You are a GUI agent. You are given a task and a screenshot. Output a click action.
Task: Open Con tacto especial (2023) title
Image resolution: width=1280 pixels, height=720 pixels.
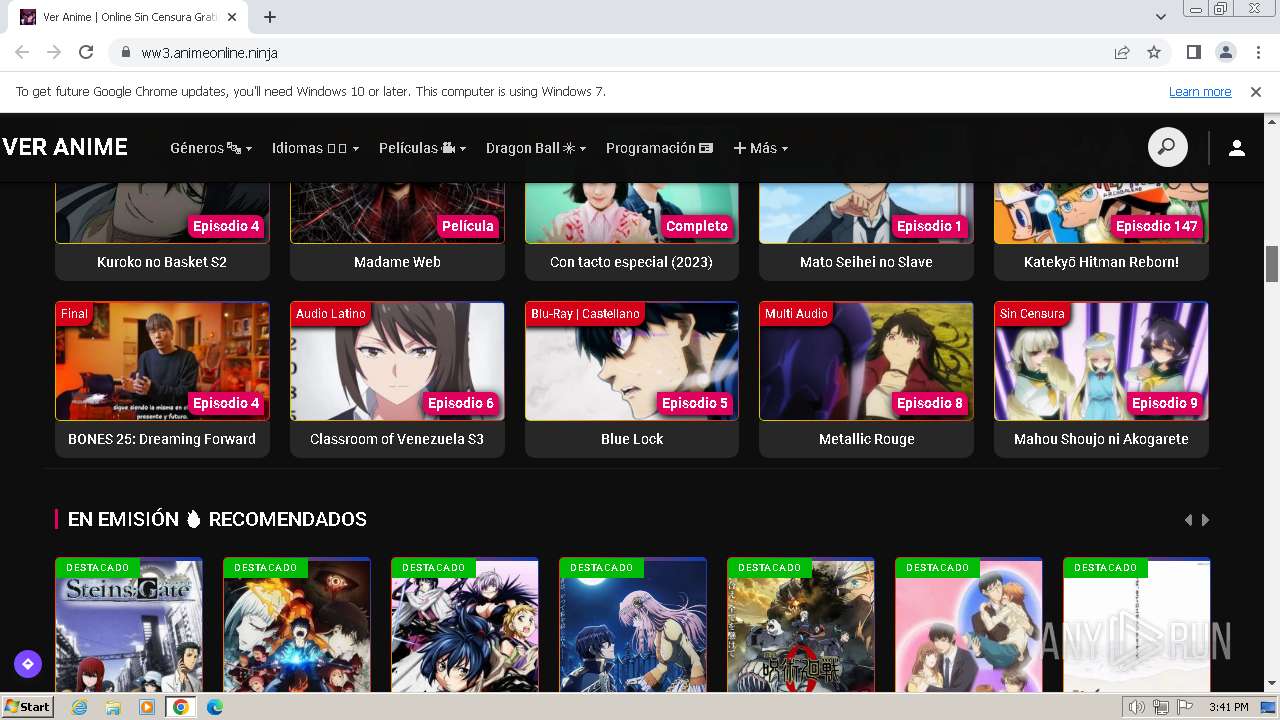(631, 262)
